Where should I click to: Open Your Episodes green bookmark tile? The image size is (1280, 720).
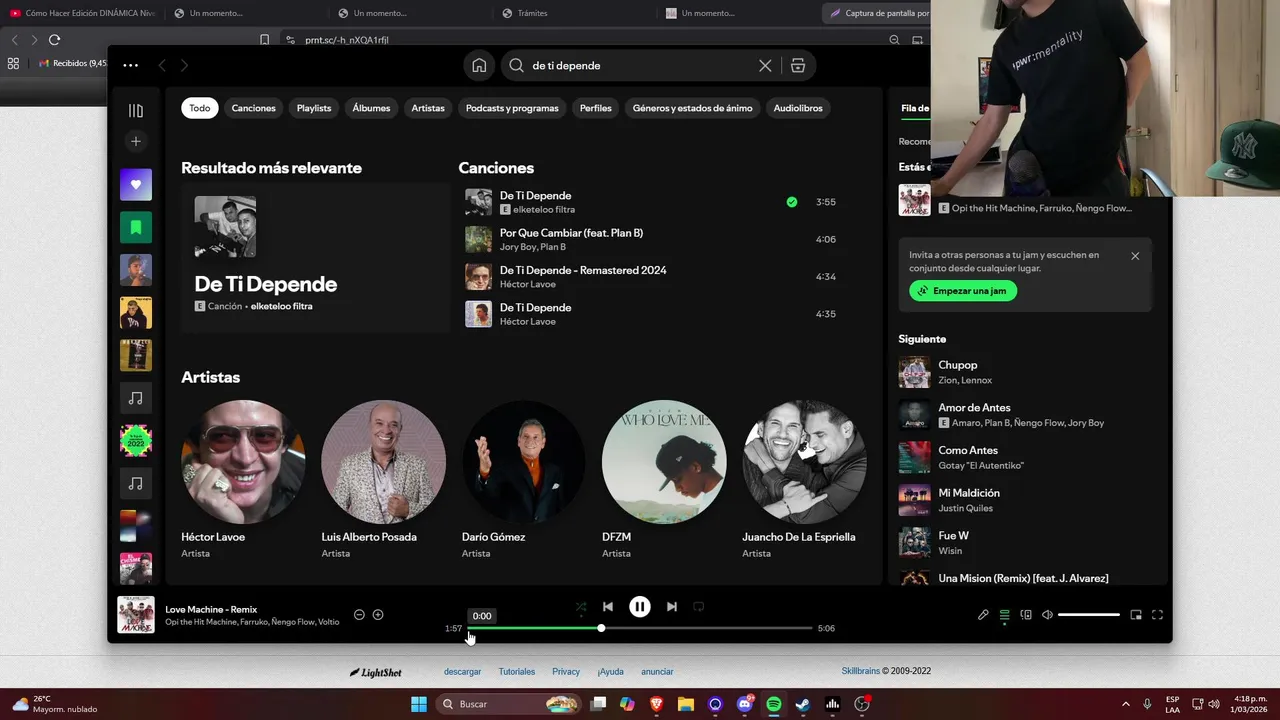click(136, 227)
